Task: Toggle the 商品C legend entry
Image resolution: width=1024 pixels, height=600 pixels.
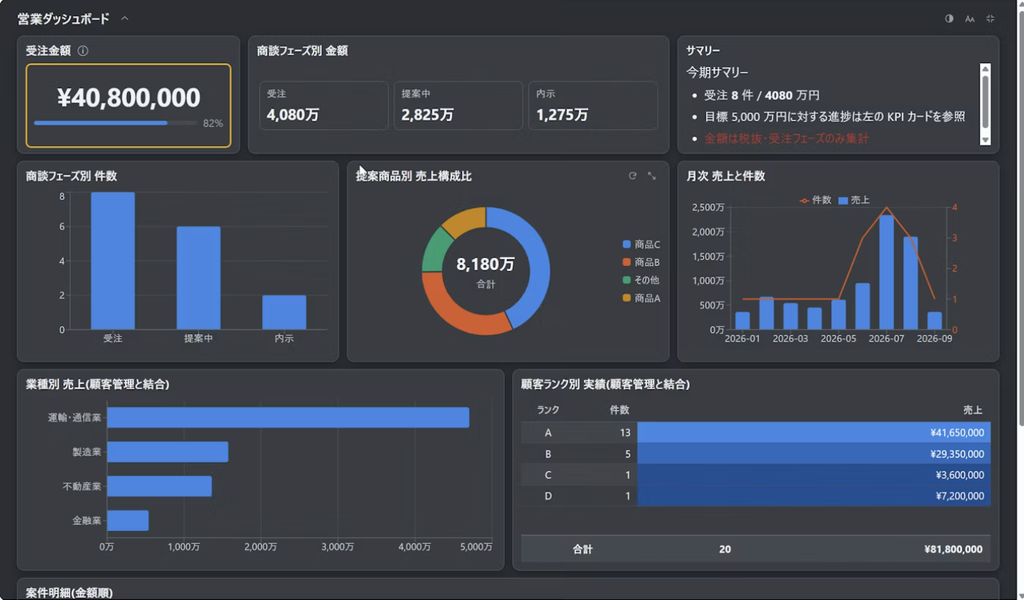Action: [641, 244]
